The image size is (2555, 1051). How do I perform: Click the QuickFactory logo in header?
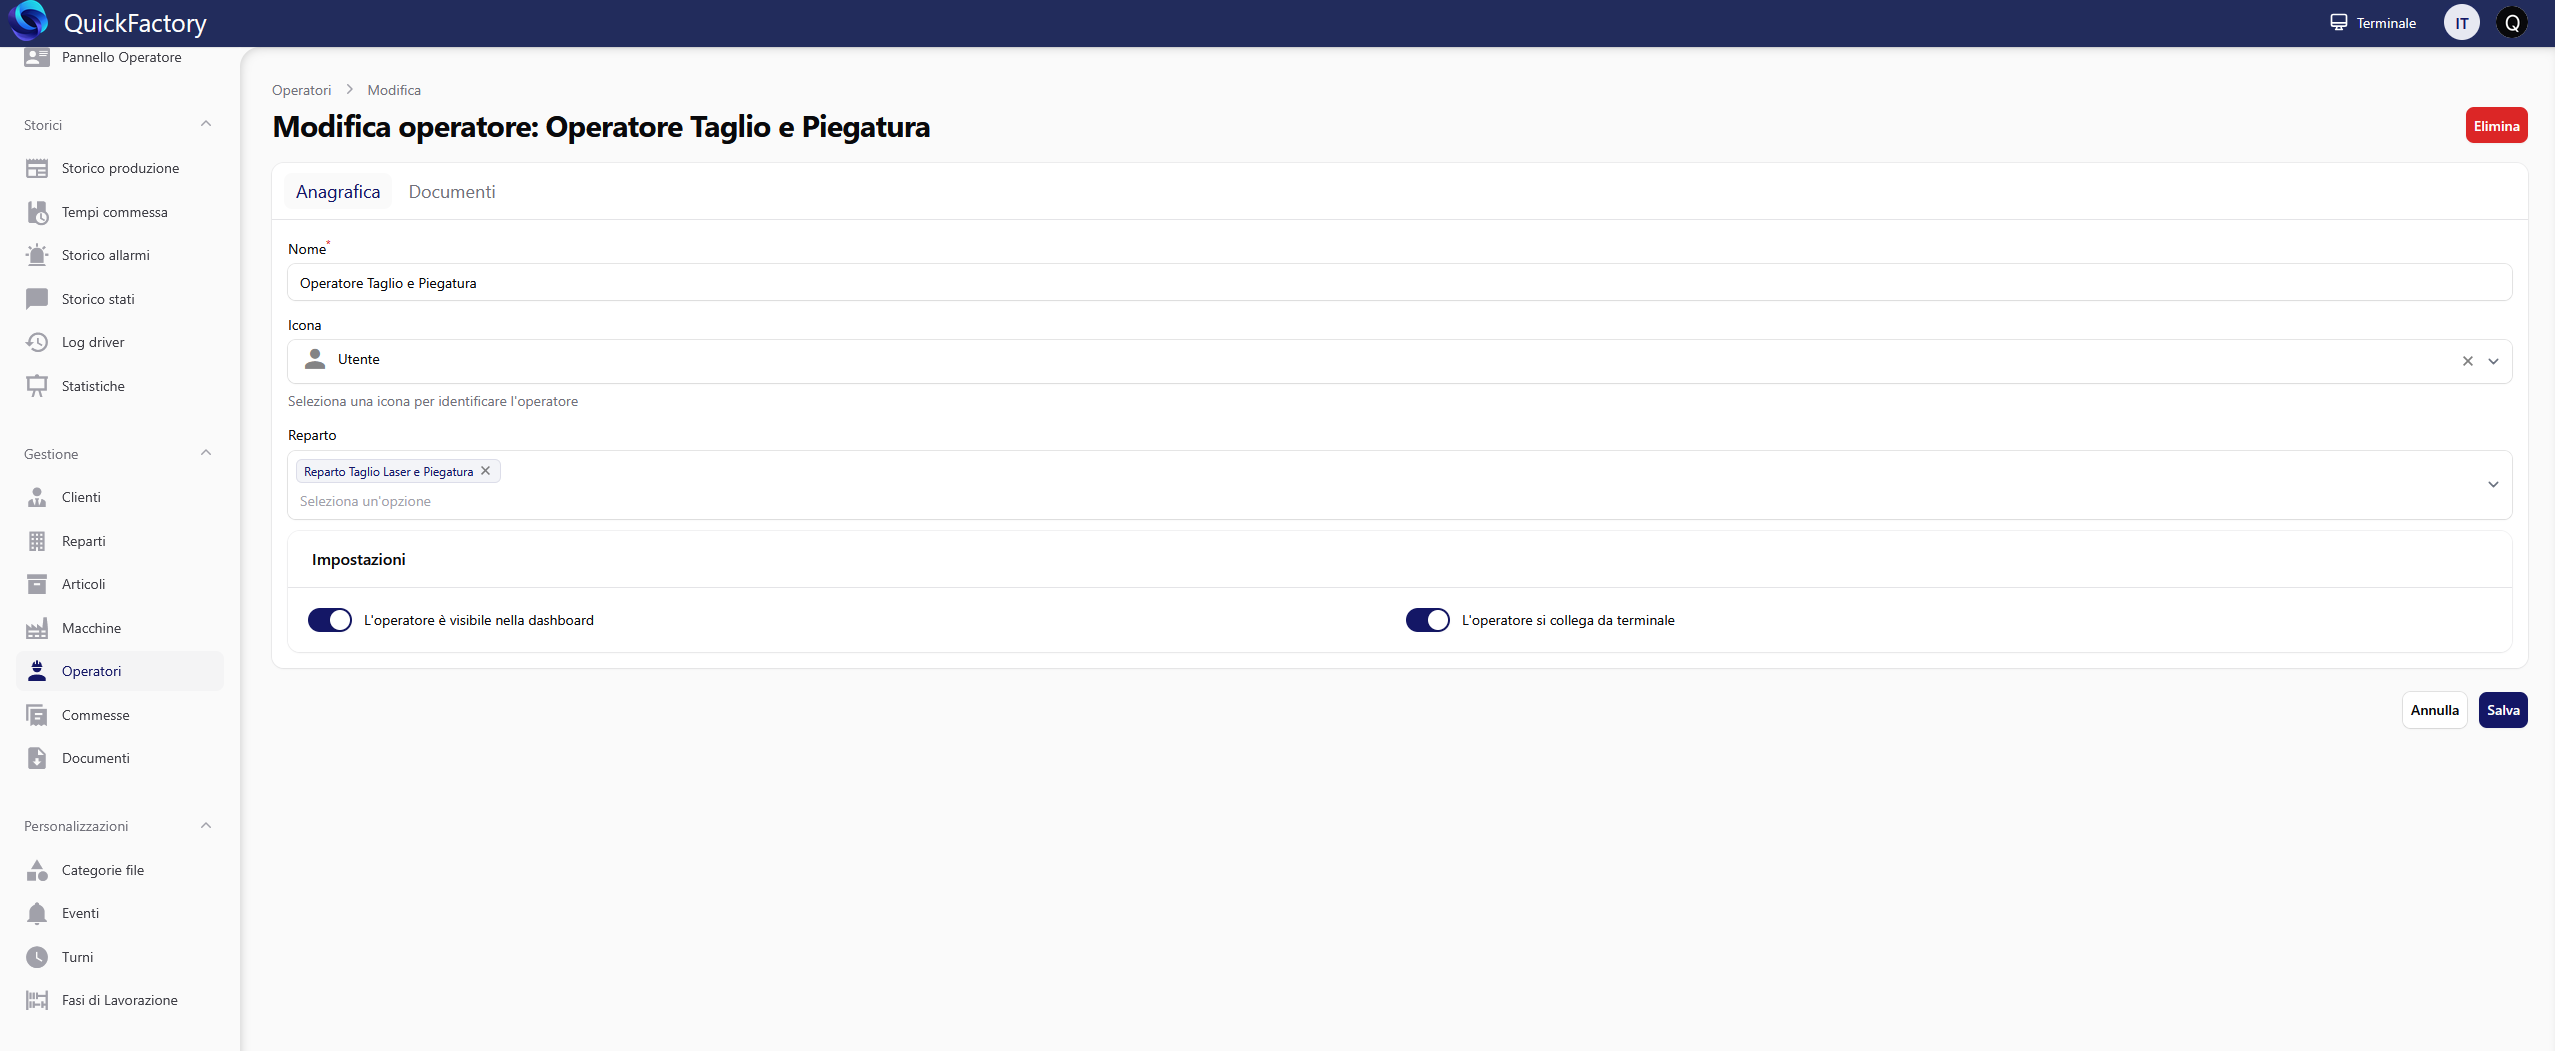tap(28, 22)
